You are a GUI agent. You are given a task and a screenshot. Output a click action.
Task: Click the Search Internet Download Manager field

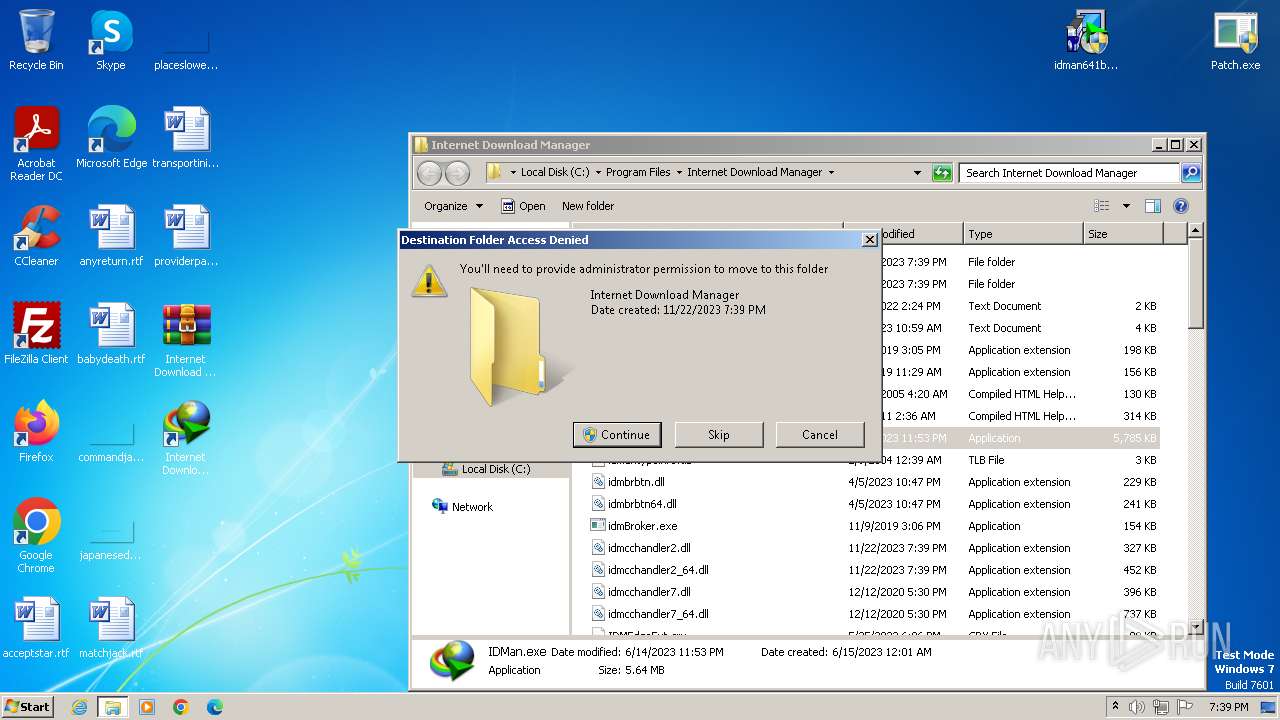tap(1070, 173)
